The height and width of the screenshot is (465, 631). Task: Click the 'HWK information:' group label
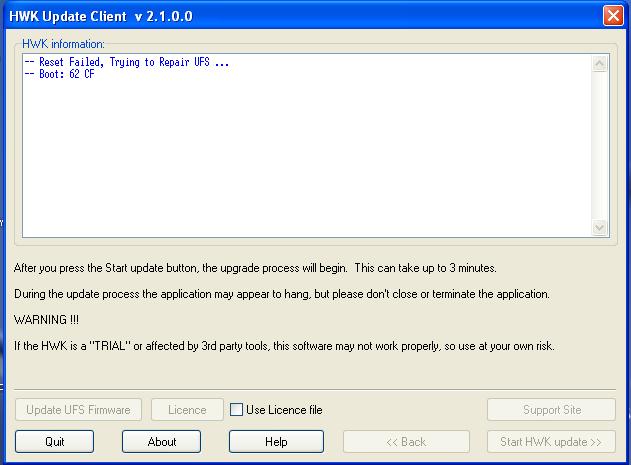click(63, 44)
